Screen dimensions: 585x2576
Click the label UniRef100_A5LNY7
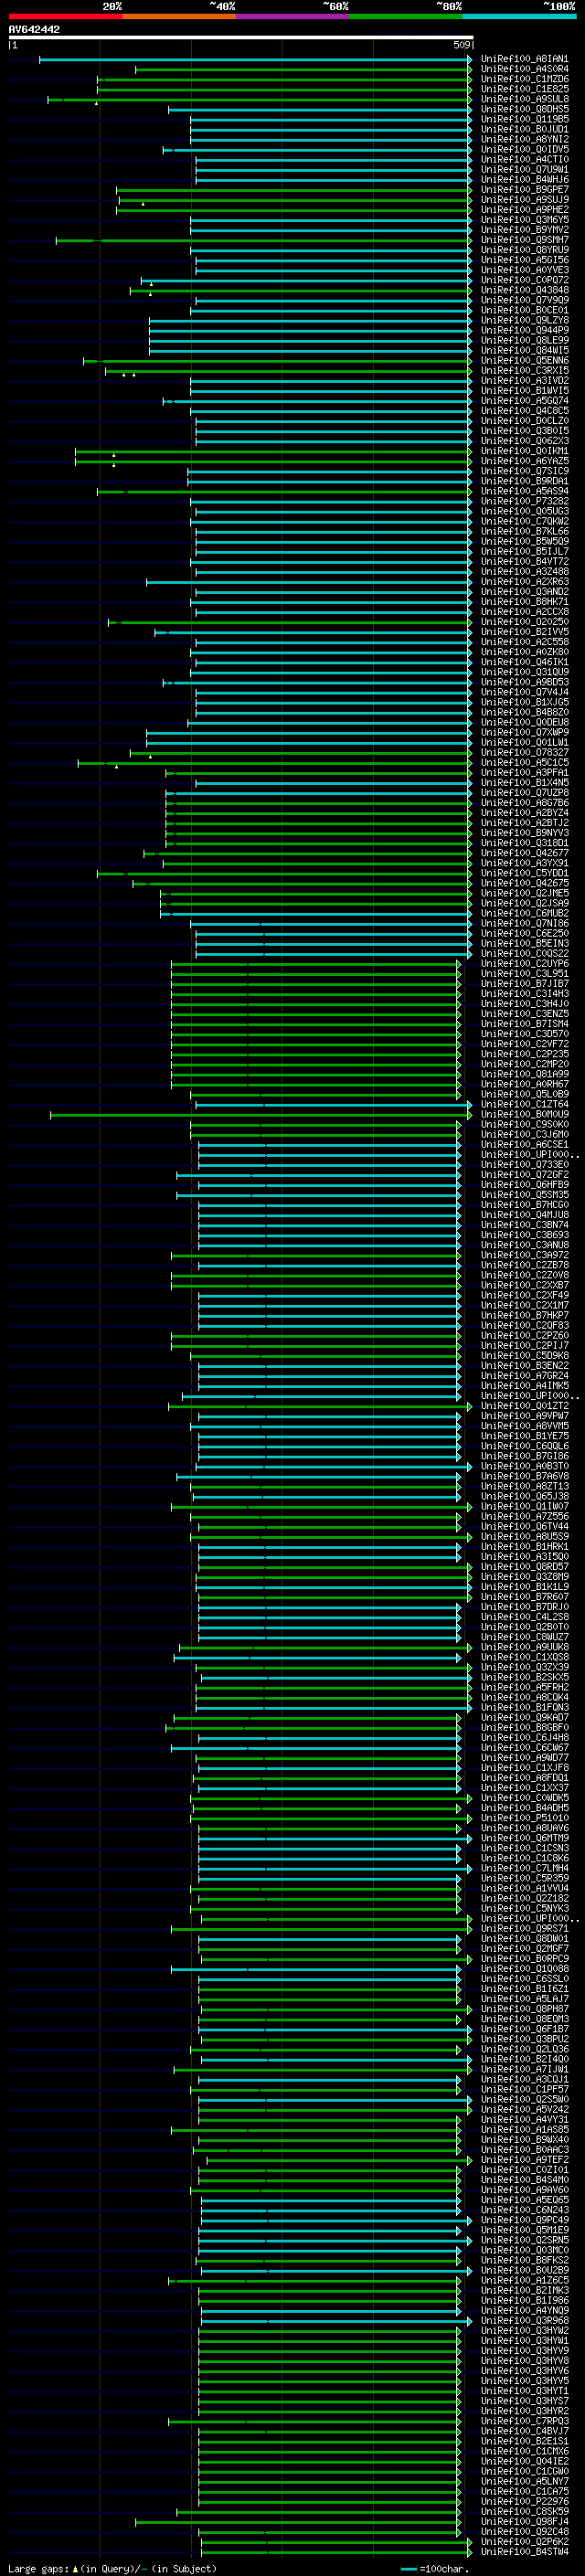(x=524, y=2480)
